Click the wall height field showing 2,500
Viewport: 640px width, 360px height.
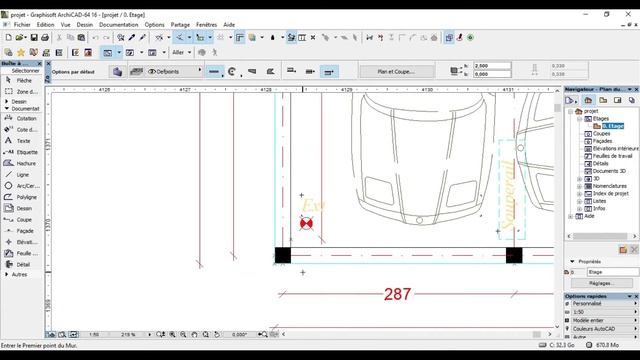click(492, 66)
